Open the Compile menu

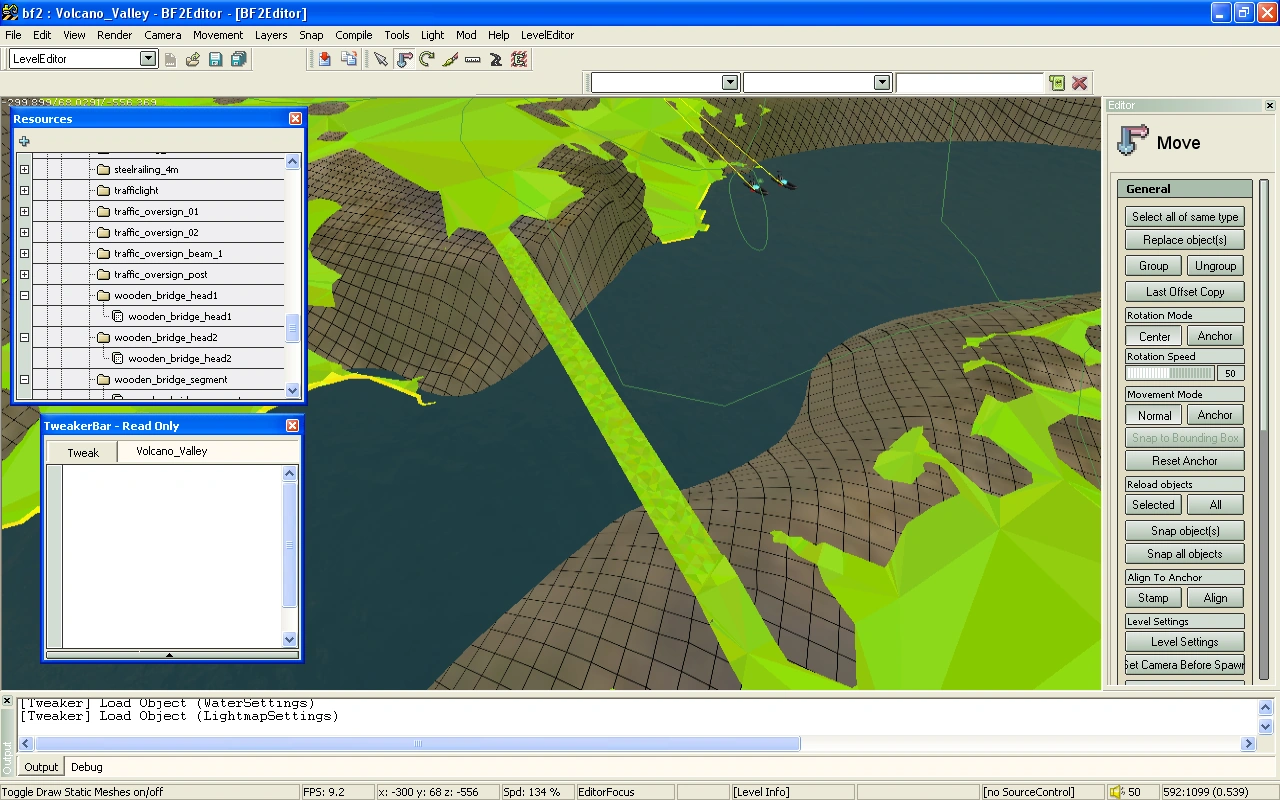click(353, 35)
